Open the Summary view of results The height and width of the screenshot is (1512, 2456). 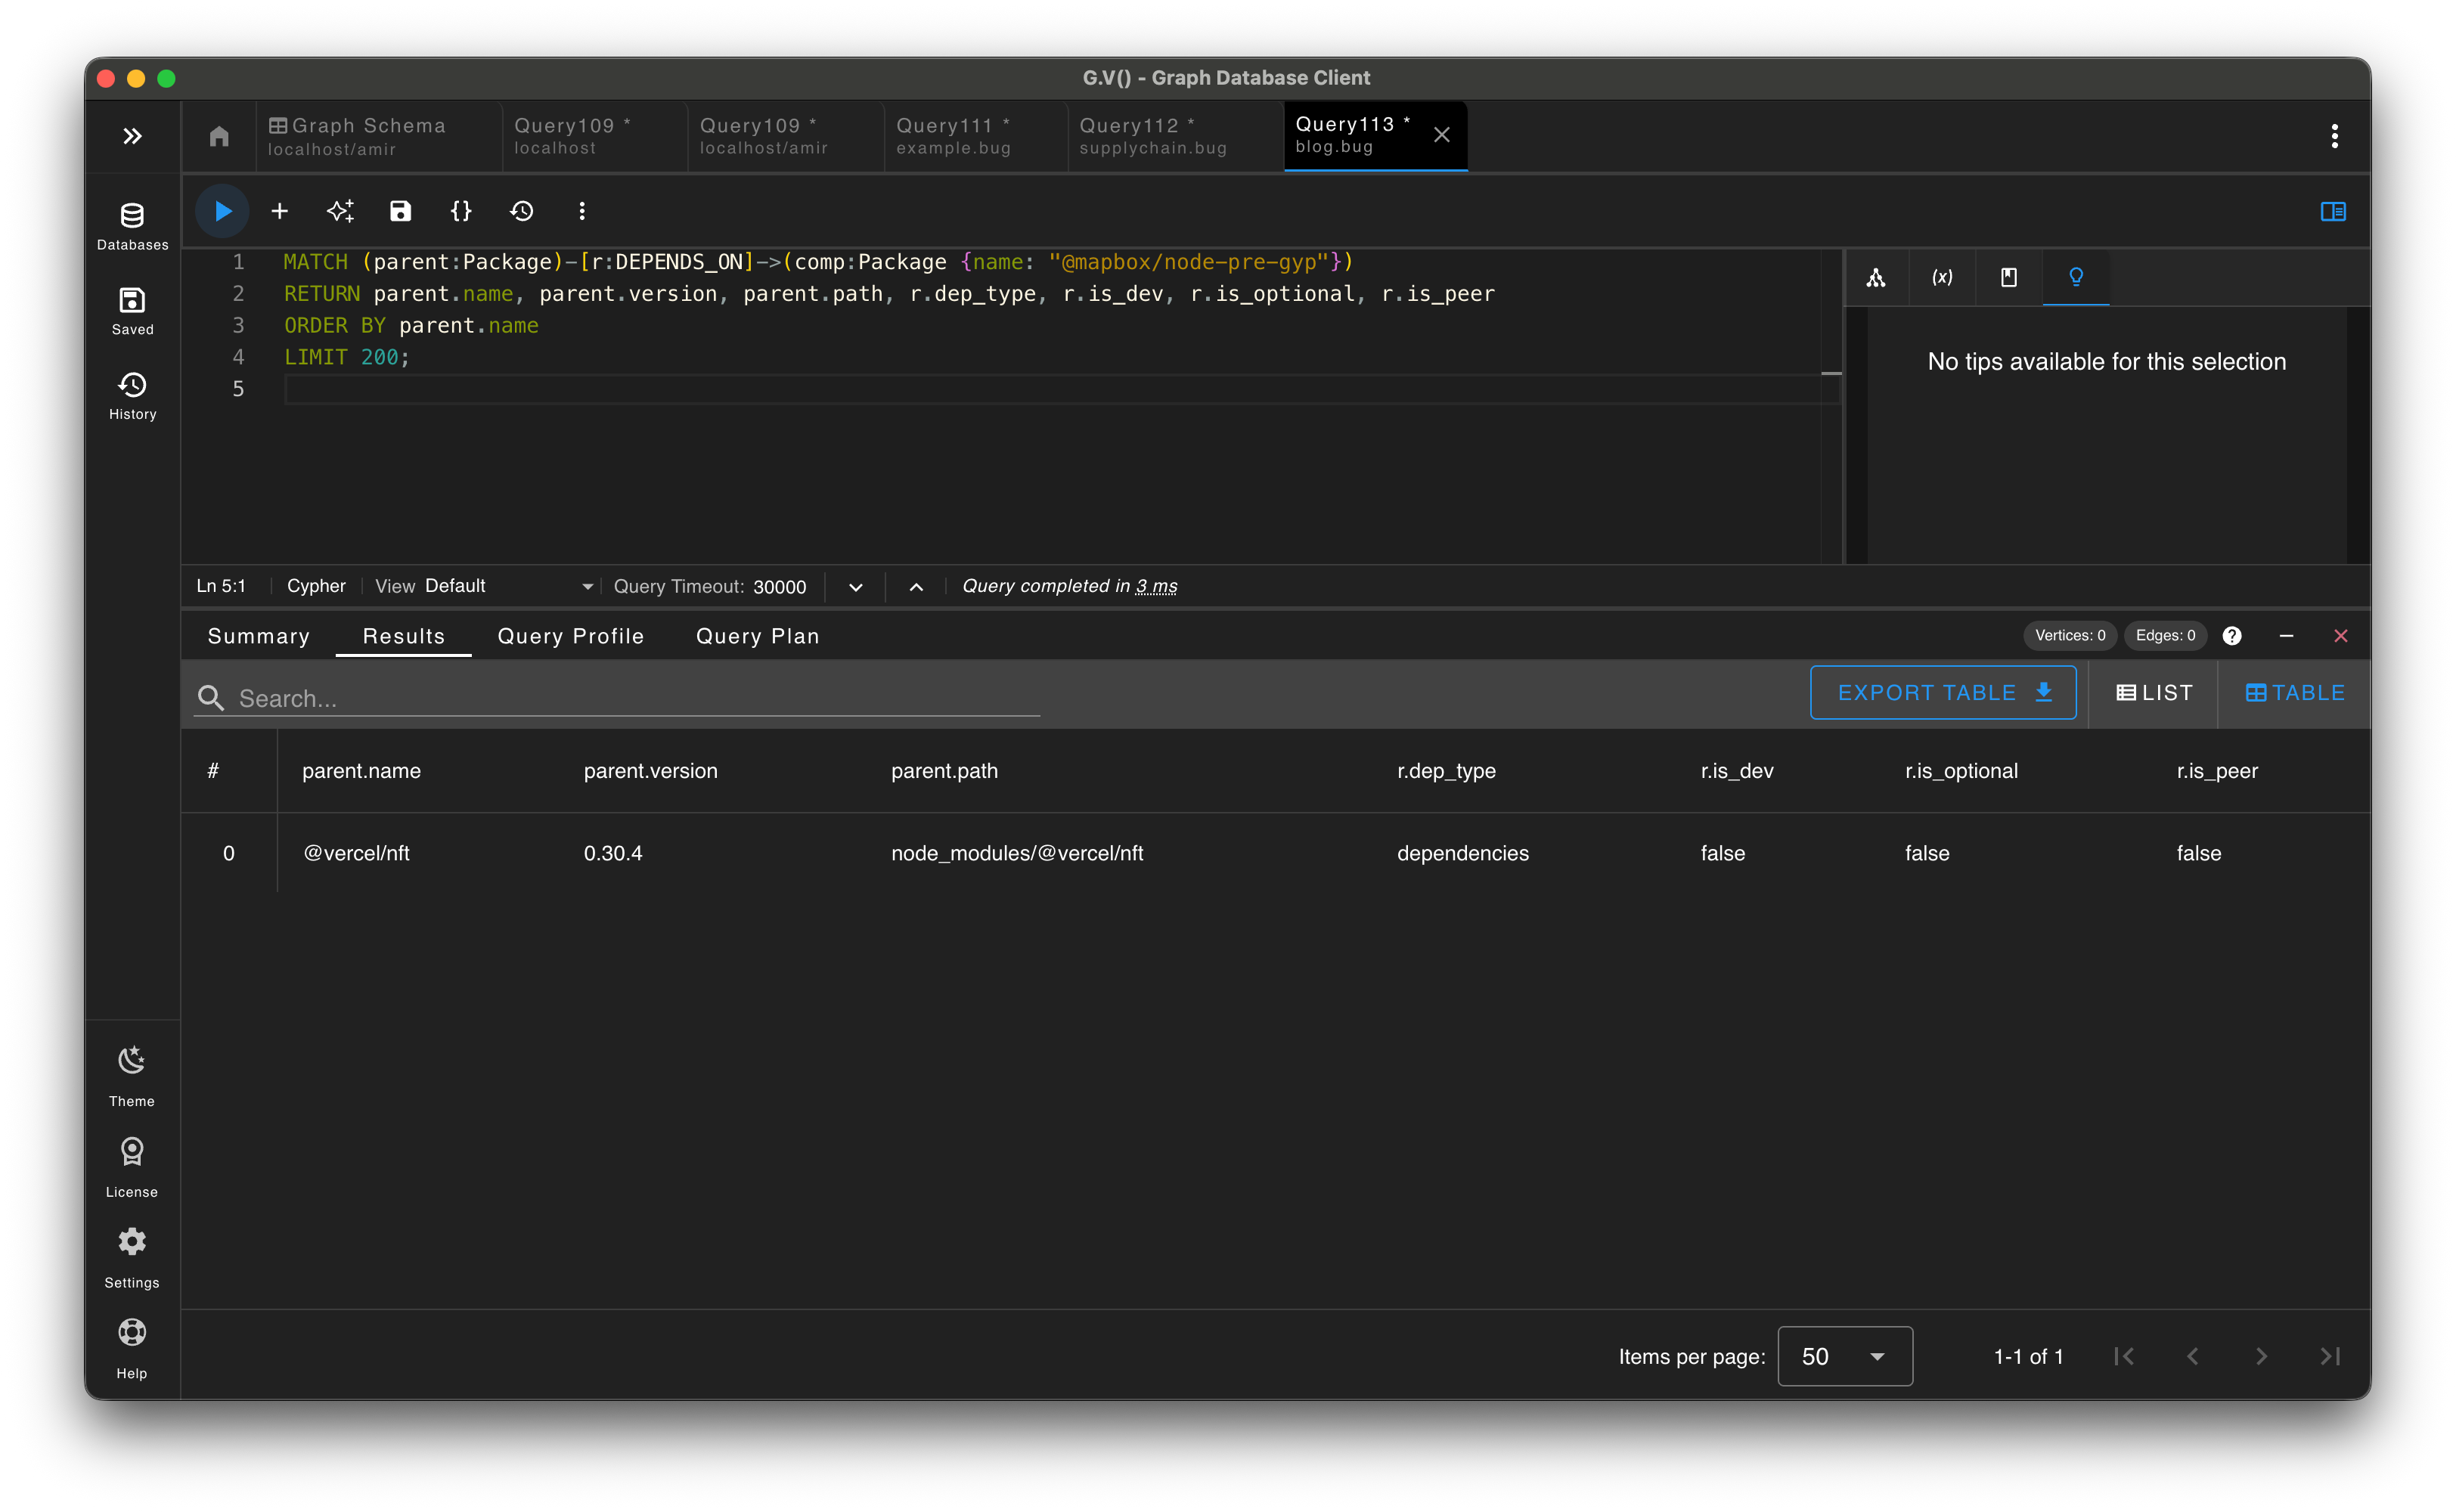click(x=258, y=636)
